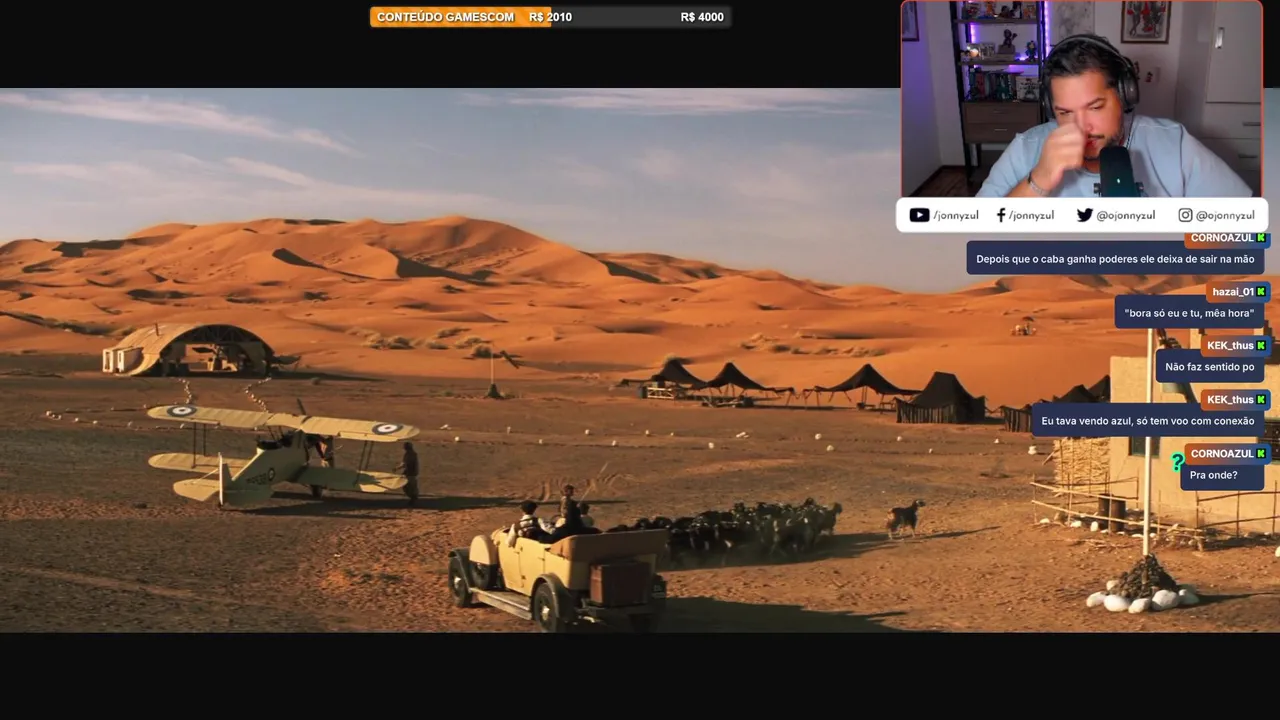Click the R$ 2010 current amount

click(550, 17)
